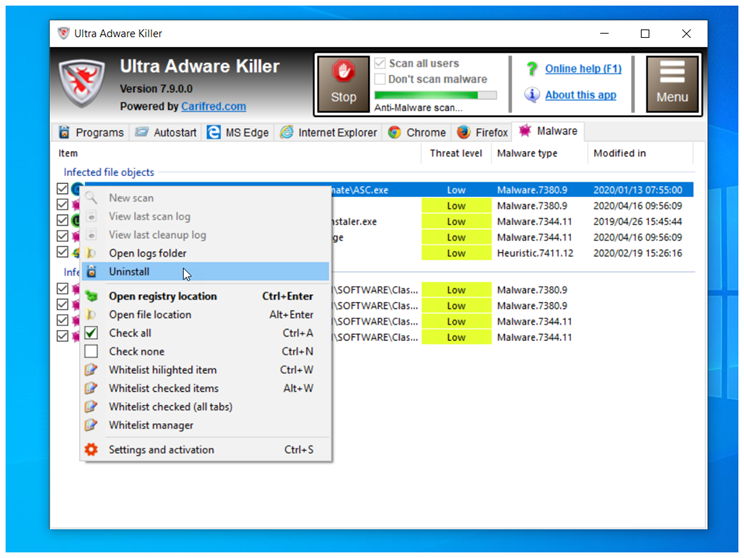The height and width of the screenshot is (558, 744).
Task: Uncheck the first registry Malware.7380.9 row checkbox
Action: [x=62, y=288]
